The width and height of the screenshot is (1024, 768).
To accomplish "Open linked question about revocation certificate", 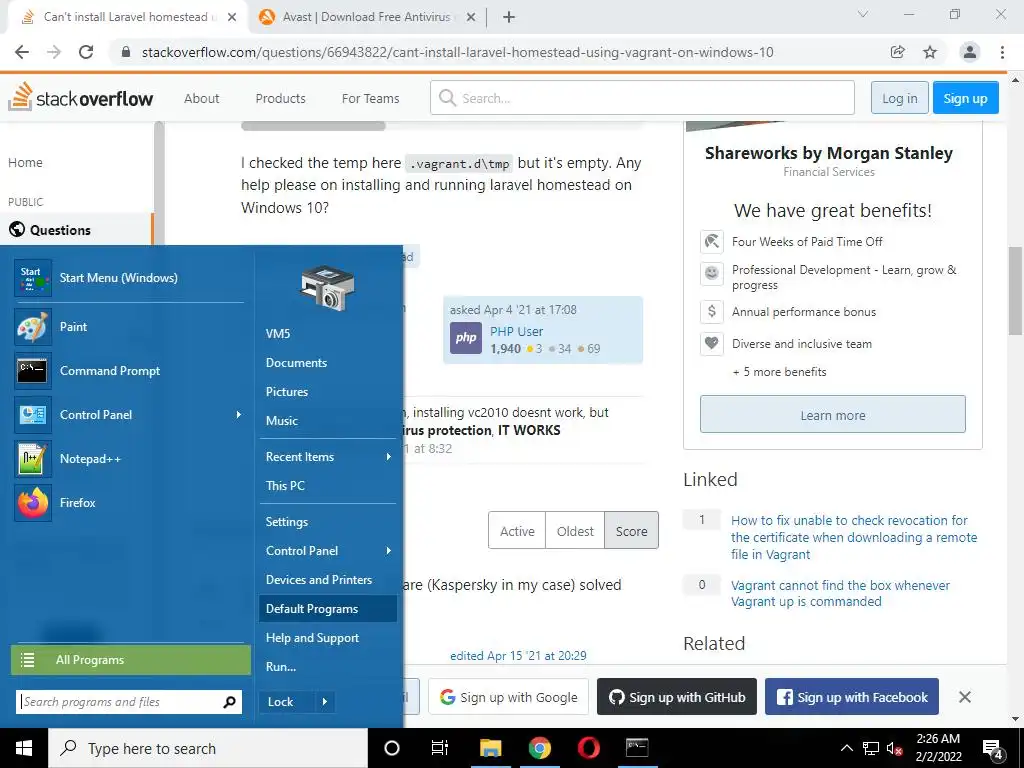I will [854, 537].
